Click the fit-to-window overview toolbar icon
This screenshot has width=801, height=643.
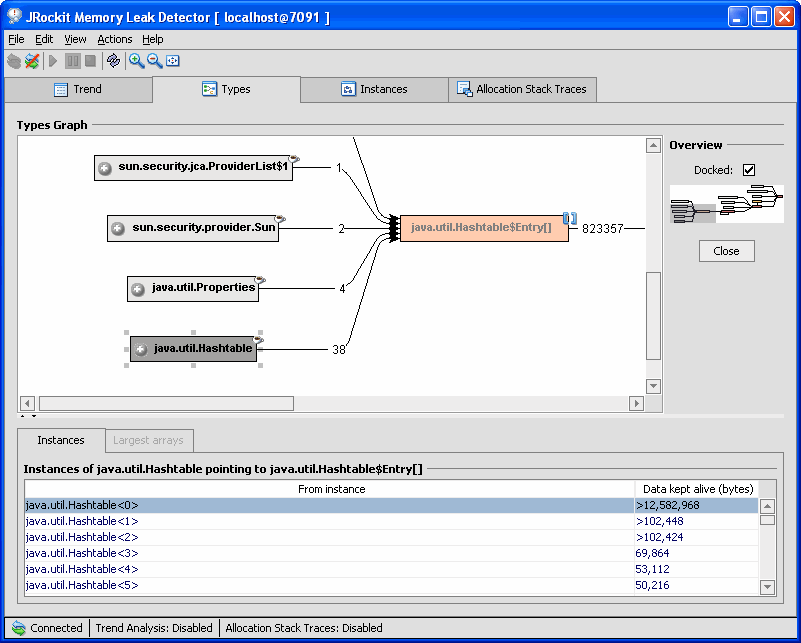[173, 61]
